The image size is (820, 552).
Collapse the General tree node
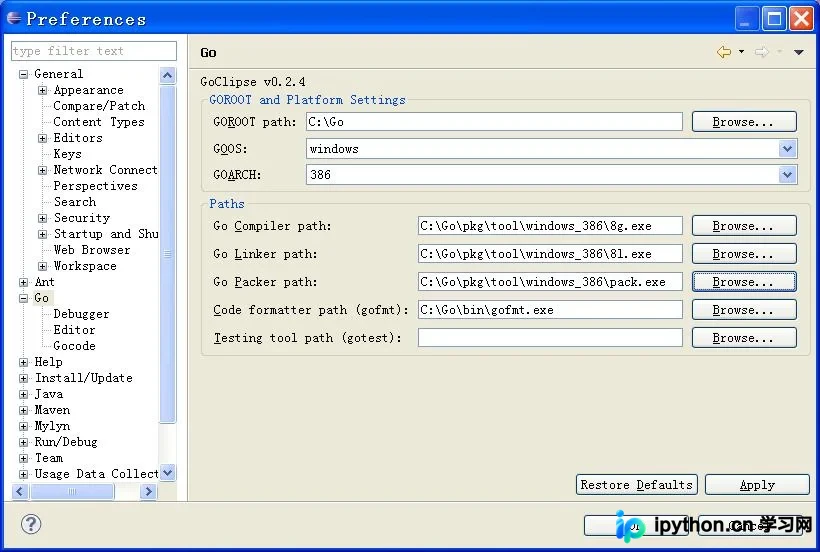[24, 74]
